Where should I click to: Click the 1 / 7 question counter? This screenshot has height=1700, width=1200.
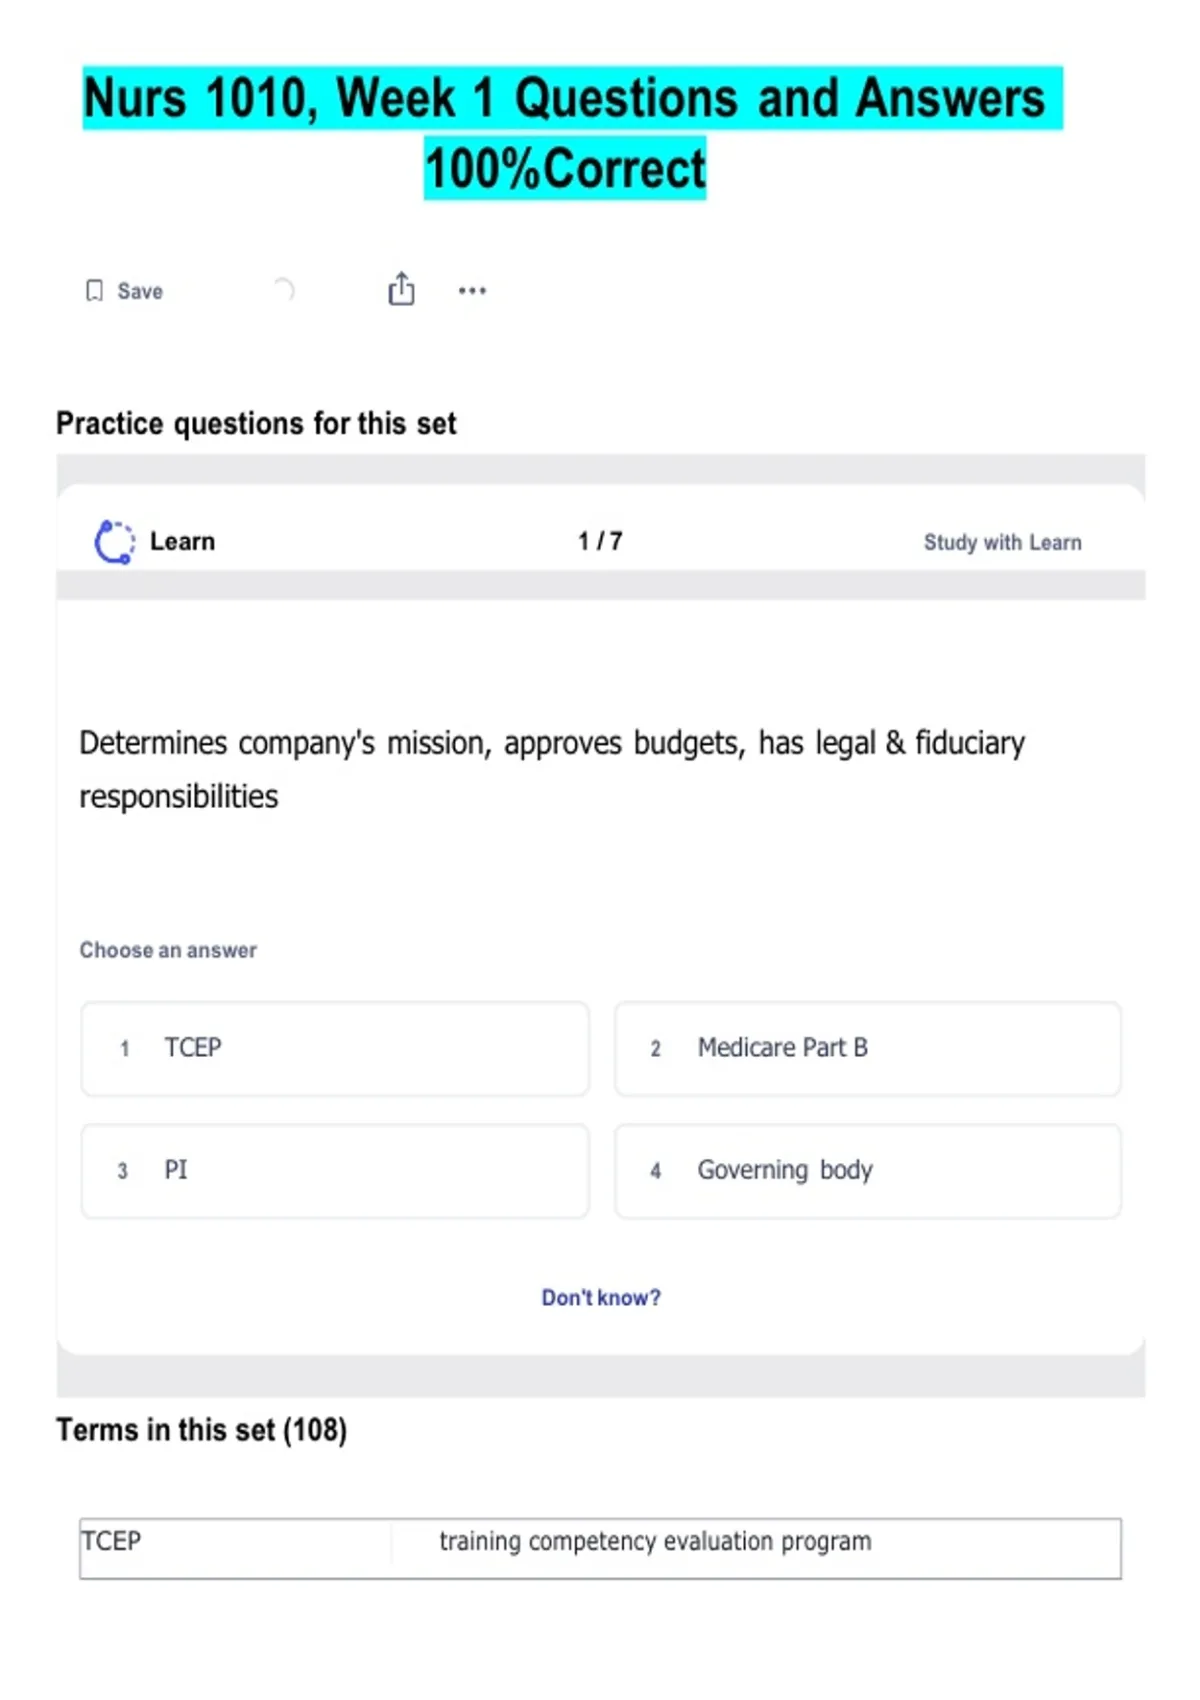pos(600,542)
